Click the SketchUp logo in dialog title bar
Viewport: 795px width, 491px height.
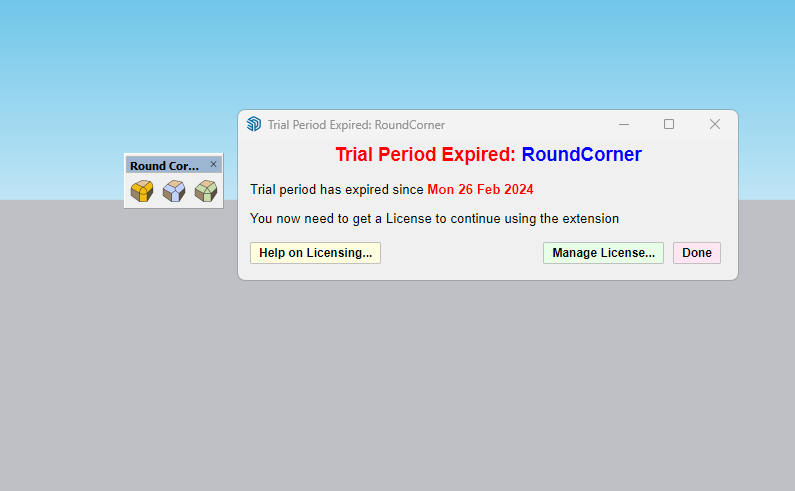(x=254, y=124)
